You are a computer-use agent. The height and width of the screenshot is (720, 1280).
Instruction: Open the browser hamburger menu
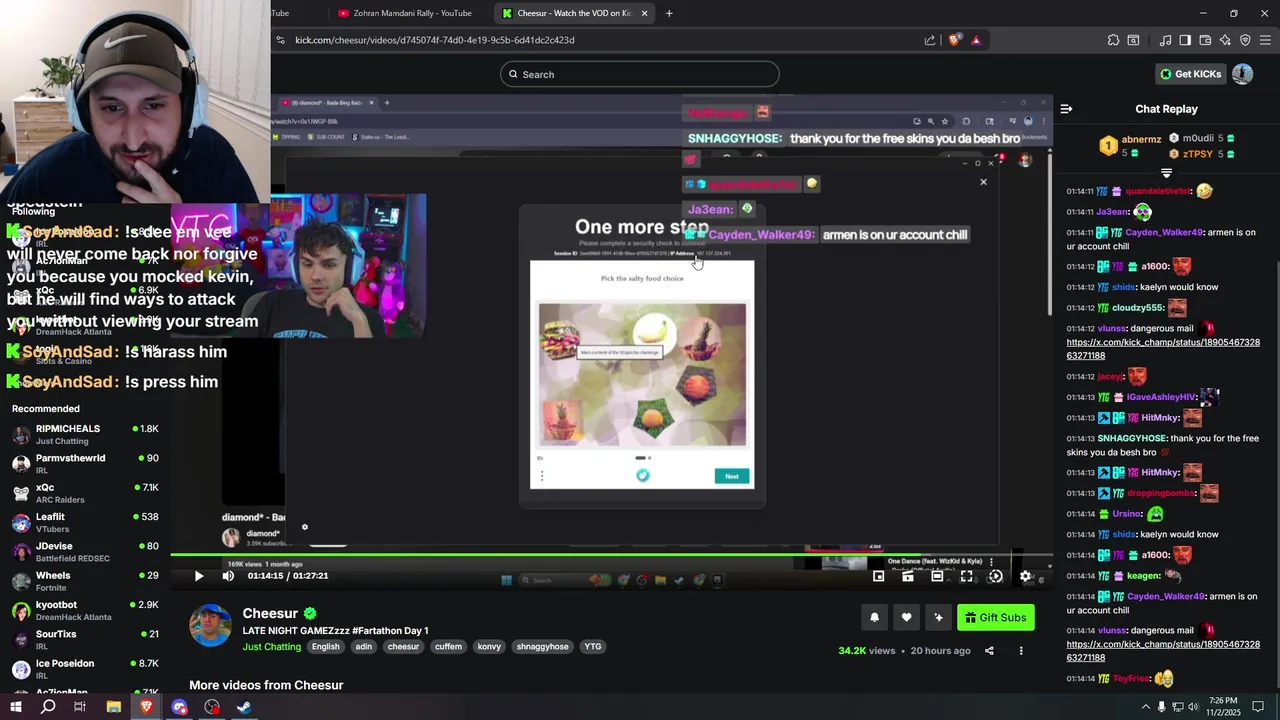pyautogui.click(x=1265, y=40)
